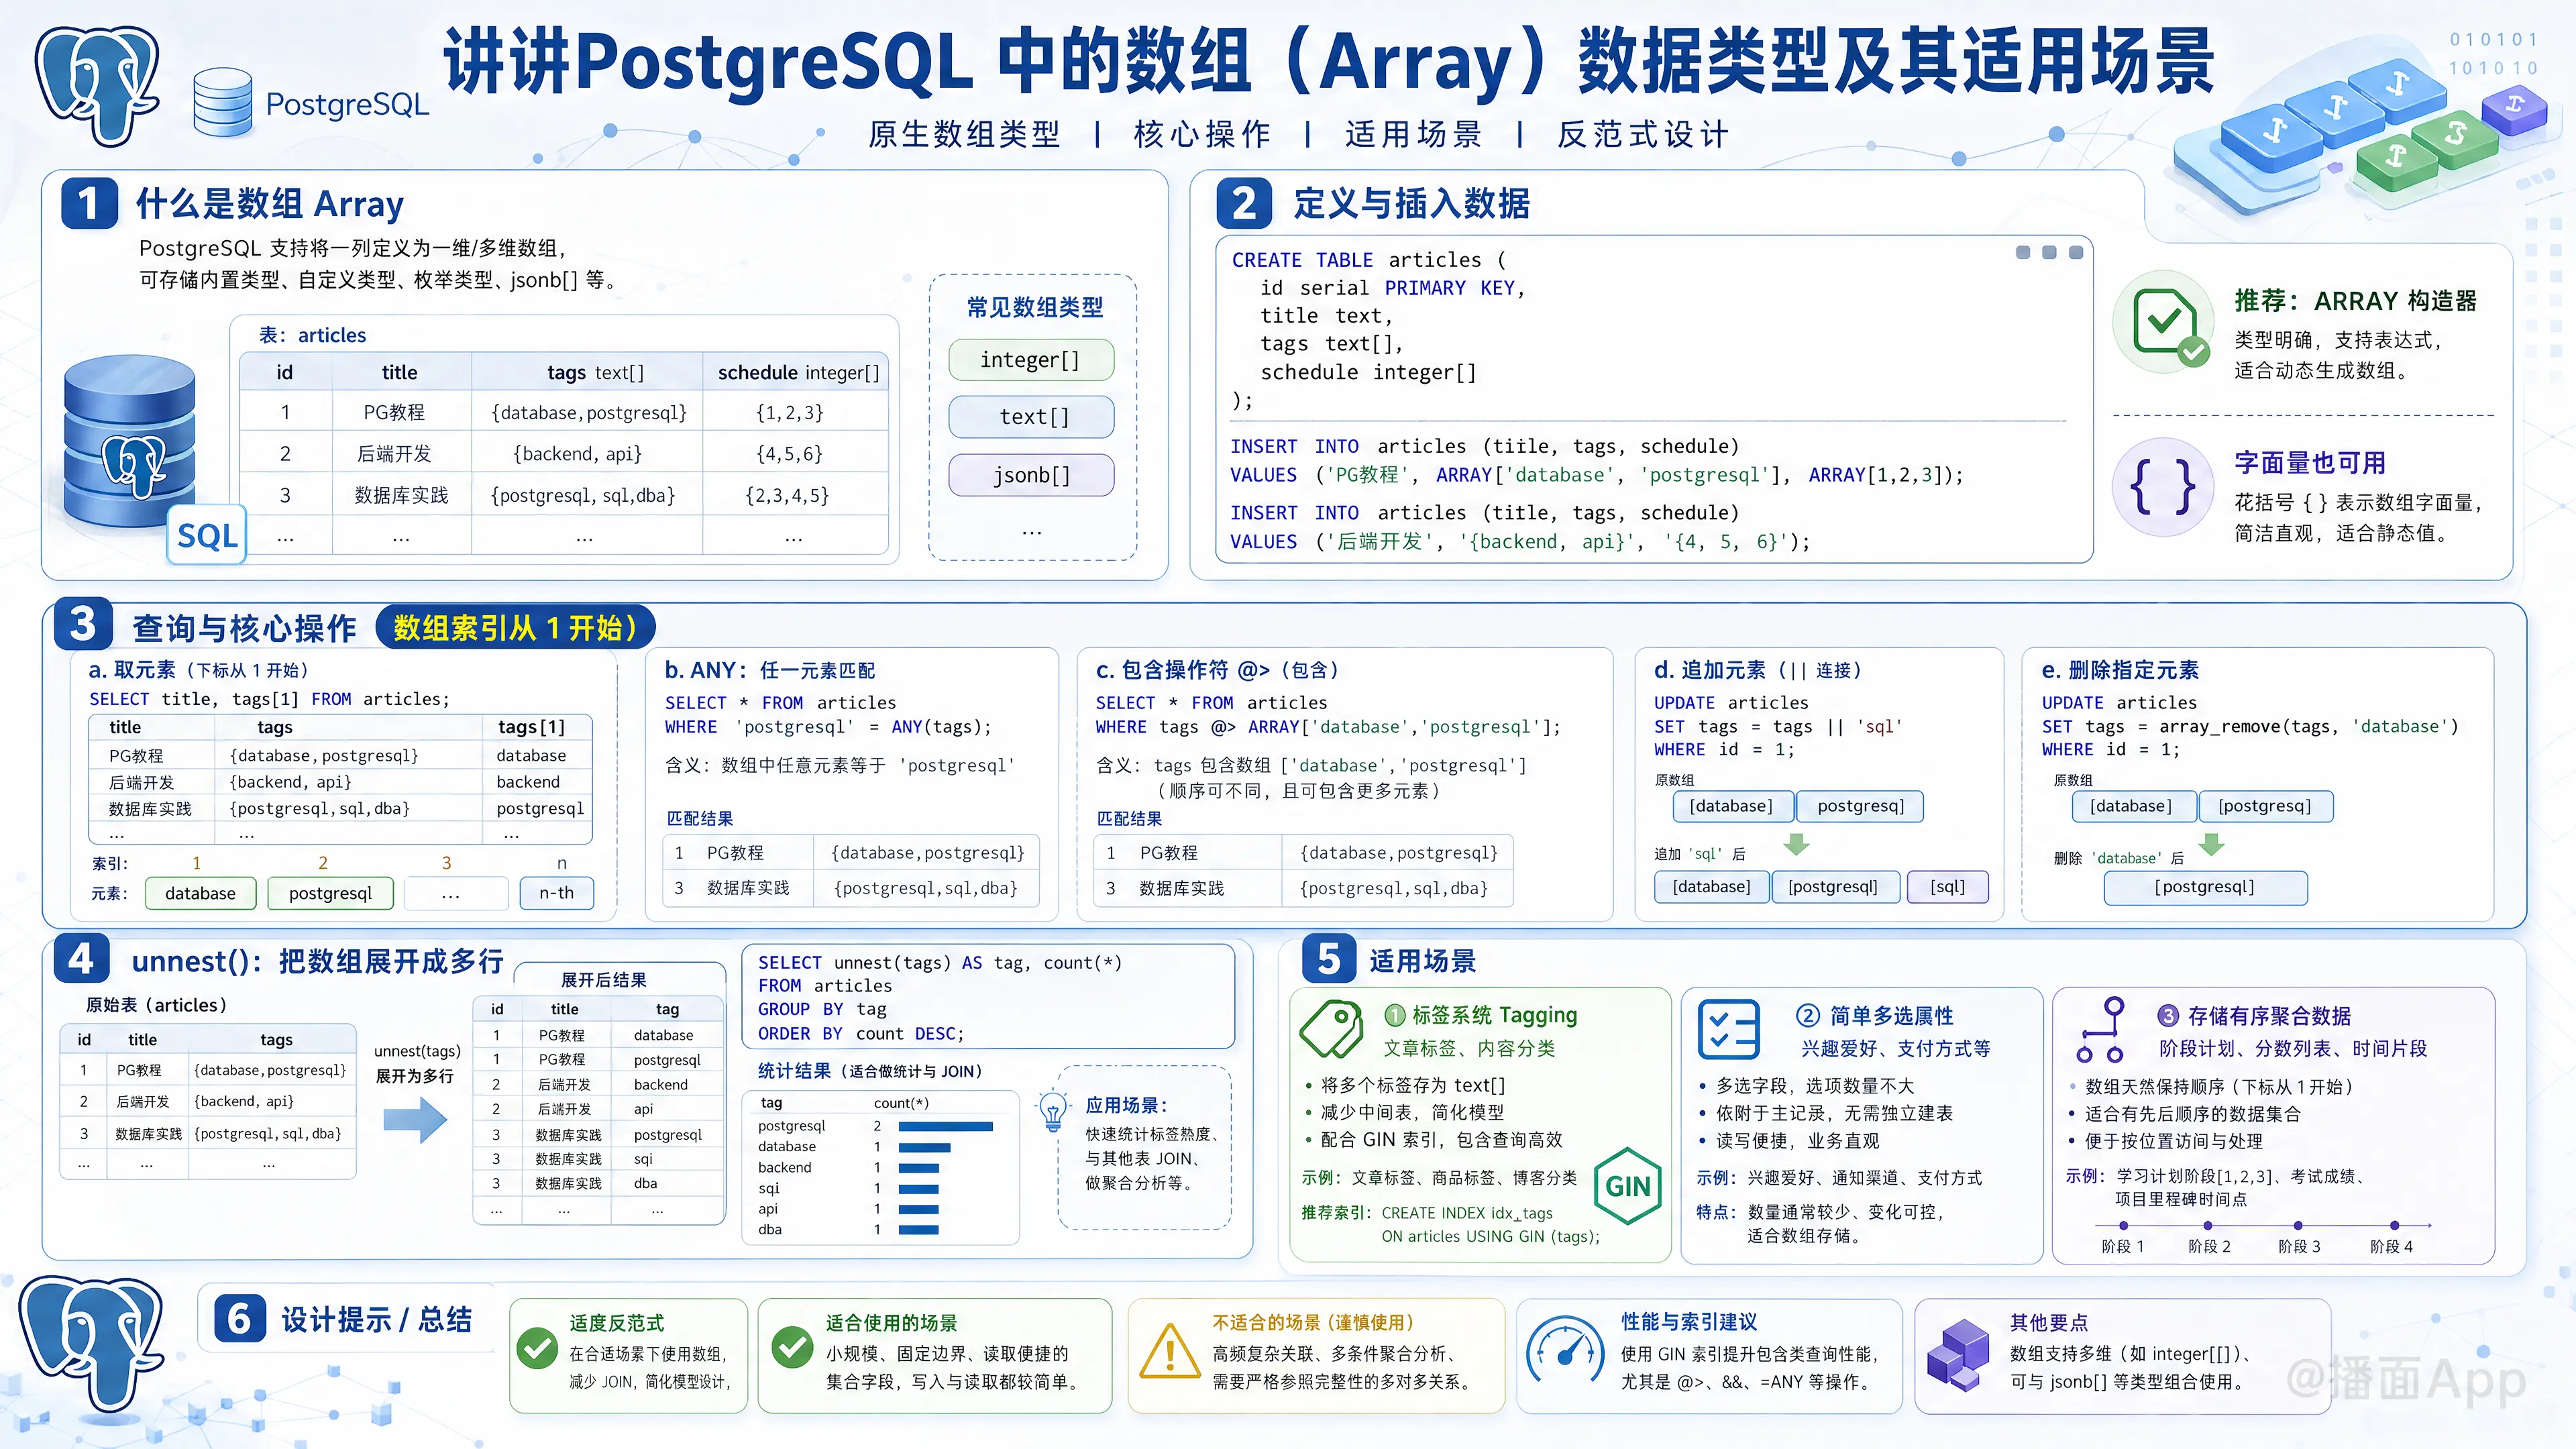Screen dimensions: 2576x1449
Task: Click 原生数组类型 in the subtitle bar
Action: point(965,134)
